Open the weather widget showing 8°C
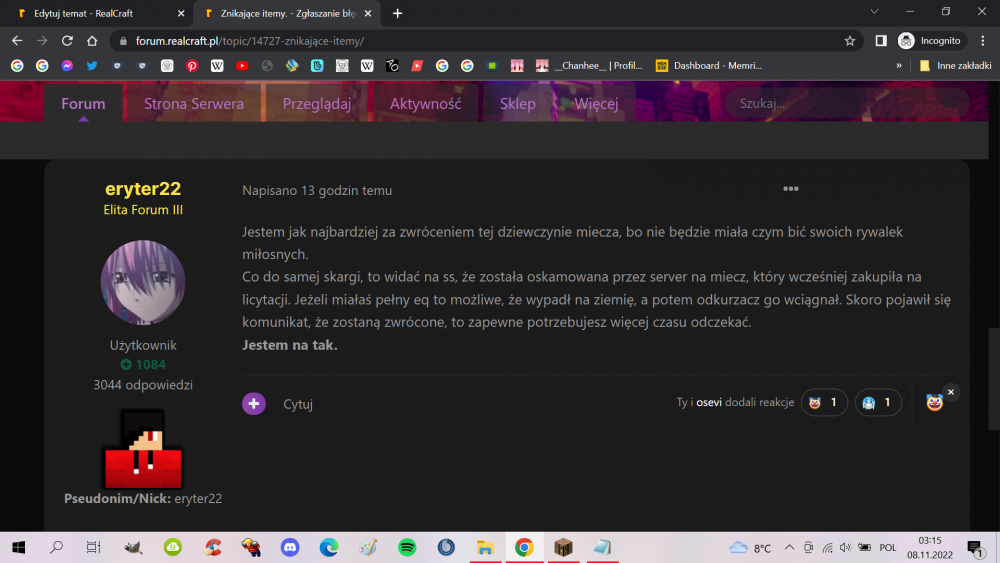Screen dimensions: 1000x563 click(x=750, y=548)
